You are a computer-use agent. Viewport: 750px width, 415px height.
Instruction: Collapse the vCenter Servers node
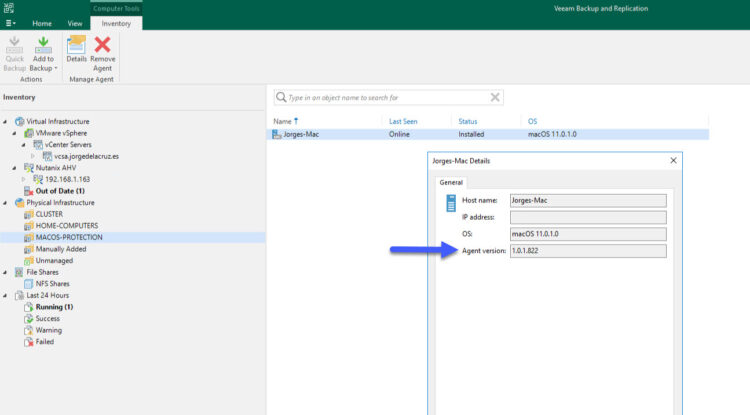click(24, 145)
